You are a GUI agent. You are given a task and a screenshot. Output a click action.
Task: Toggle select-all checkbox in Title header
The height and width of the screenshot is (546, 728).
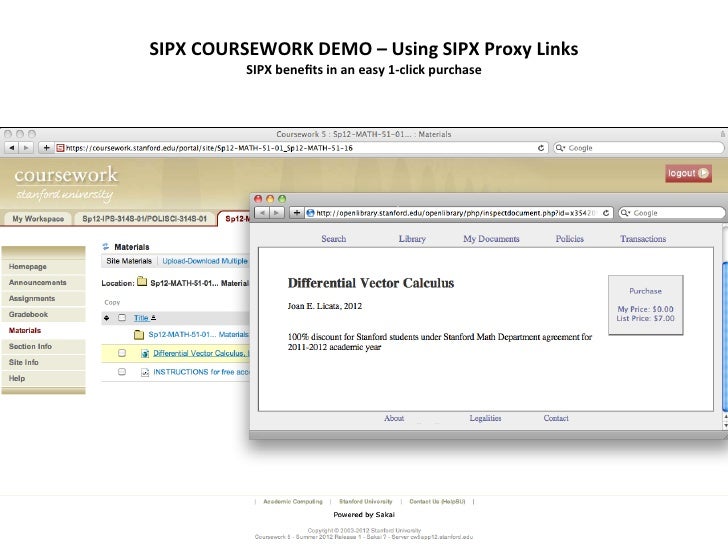click(122, 318)
